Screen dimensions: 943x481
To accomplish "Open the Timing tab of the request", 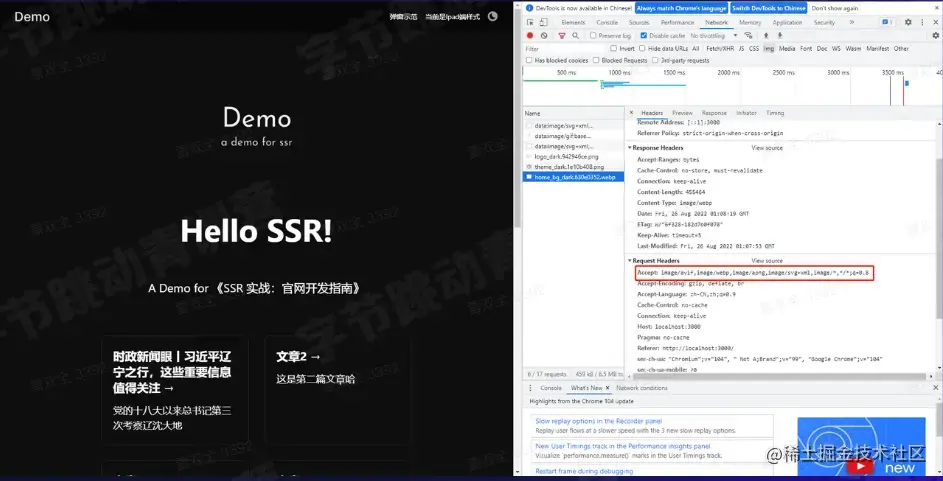I will [775, 113].
